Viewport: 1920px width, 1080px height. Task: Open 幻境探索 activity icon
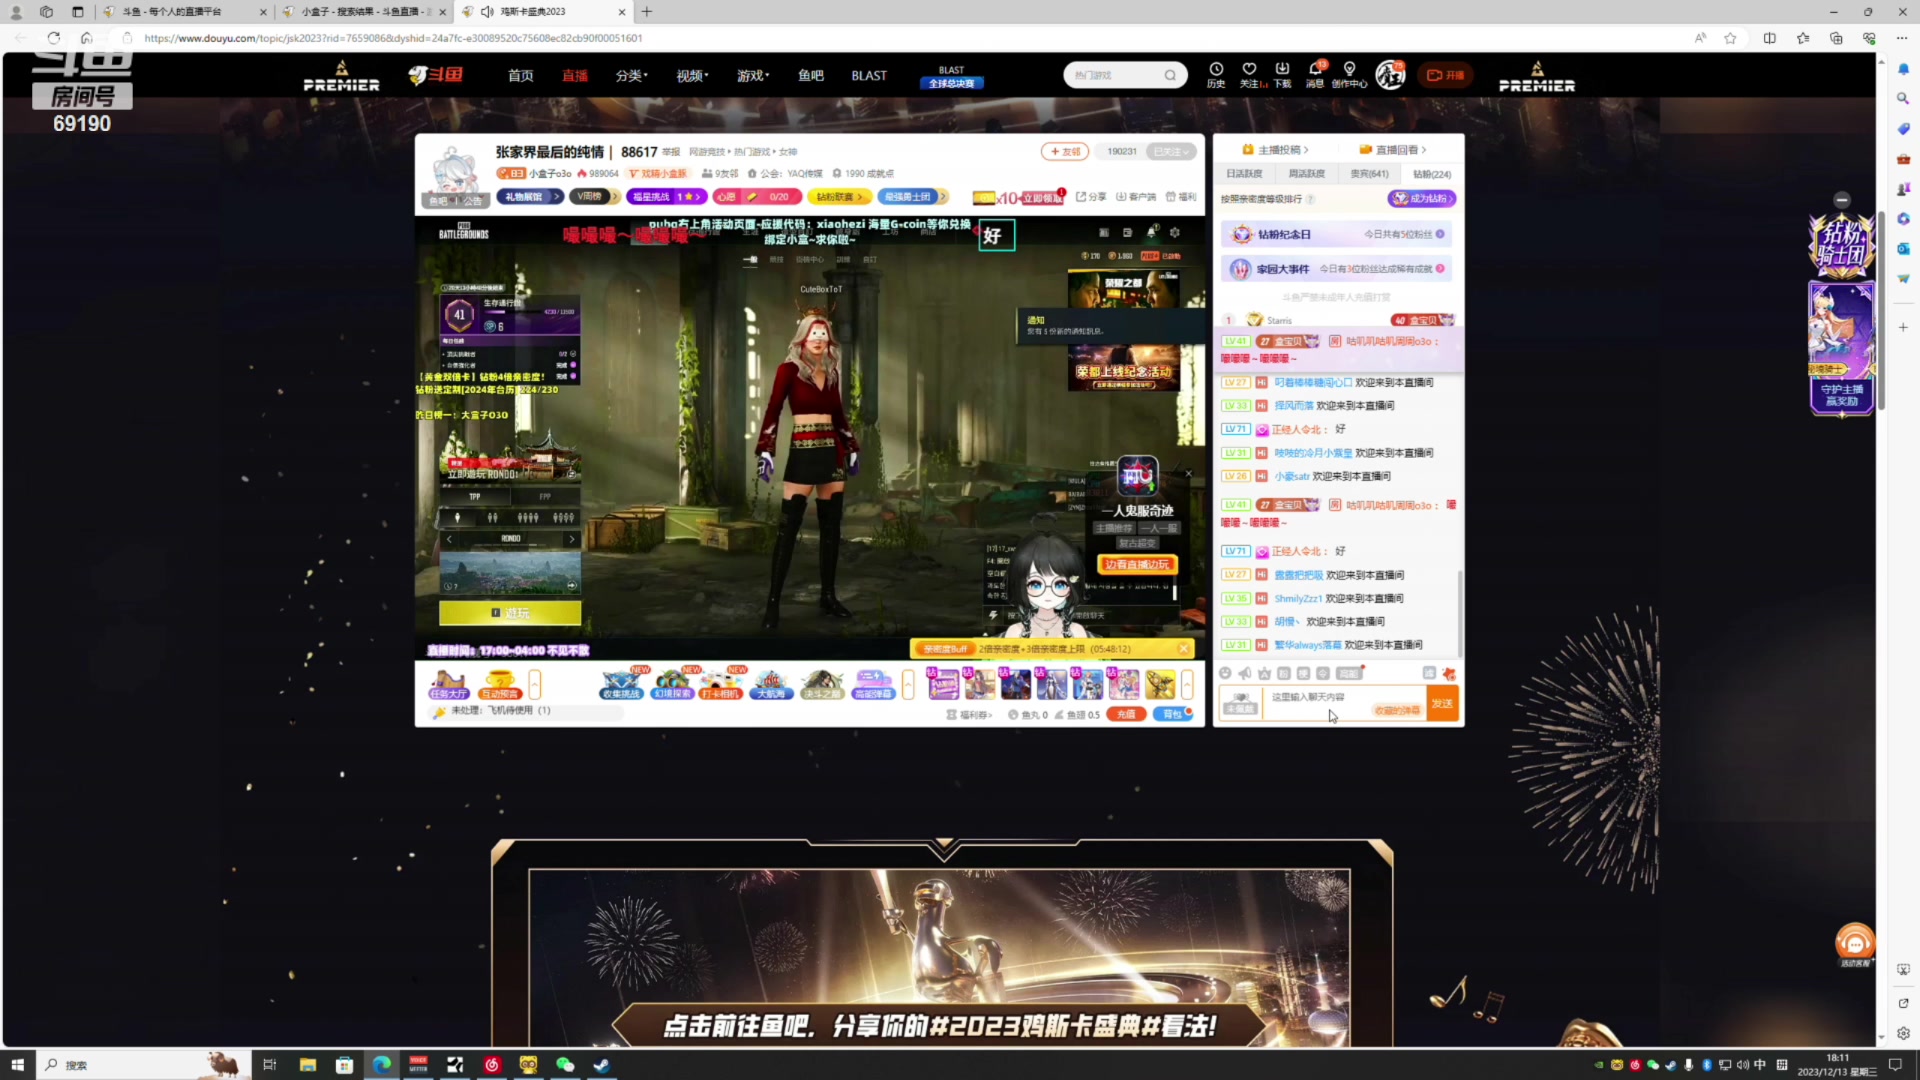pos(672,685)
